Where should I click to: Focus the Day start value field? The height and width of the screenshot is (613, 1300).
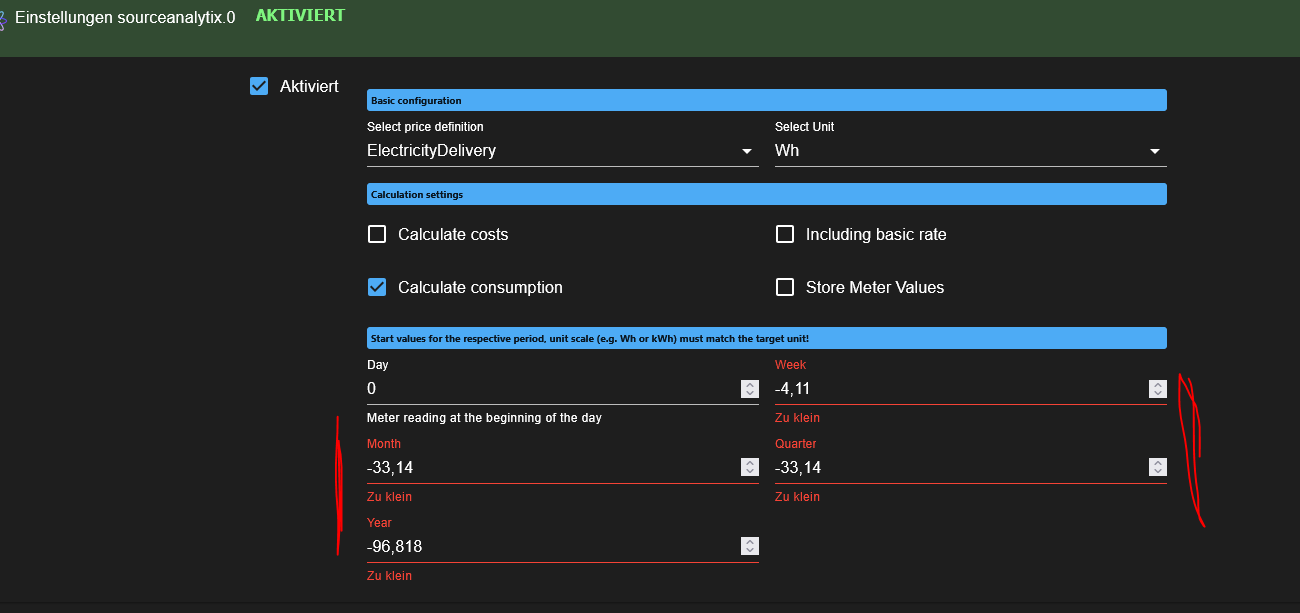550,389
